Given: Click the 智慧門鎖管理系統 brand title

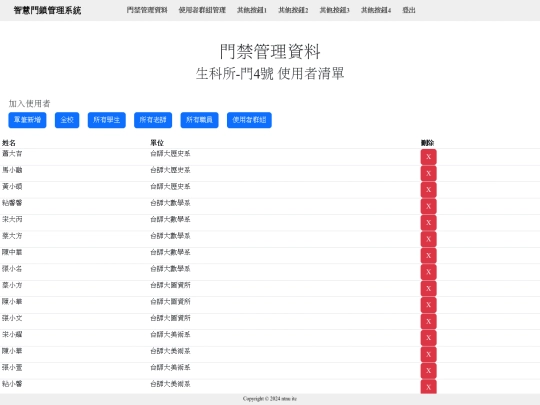Looking at the screenshot, I should click(48, 10).
